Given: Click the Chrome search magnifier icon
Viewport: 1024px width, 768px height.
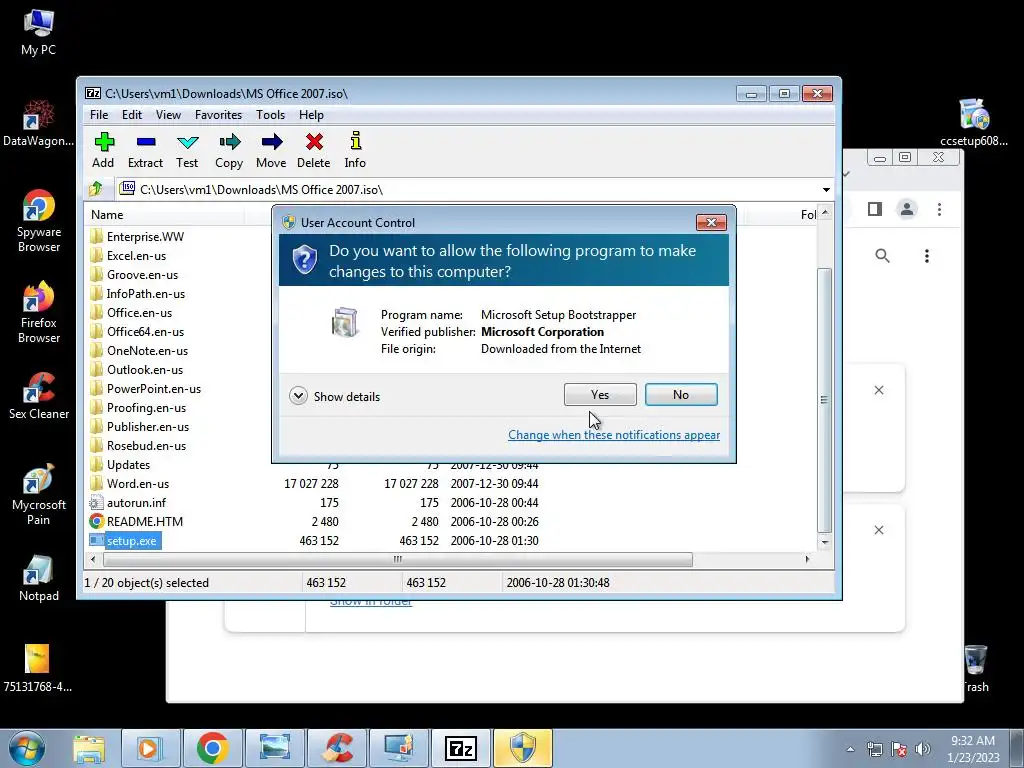Looking at the screenshot, I should [x=882, y=256].
